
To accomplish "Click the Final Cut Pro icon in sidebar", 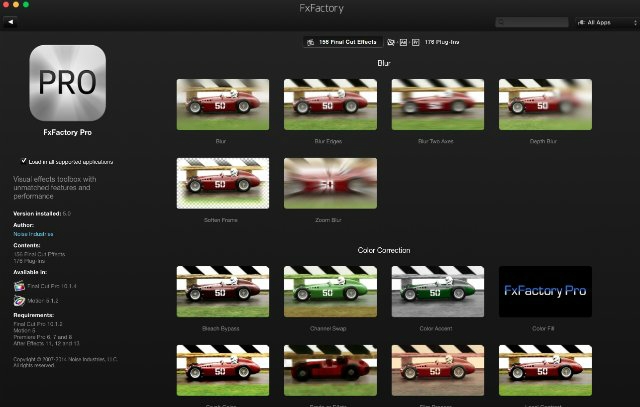I will point(20,285).
